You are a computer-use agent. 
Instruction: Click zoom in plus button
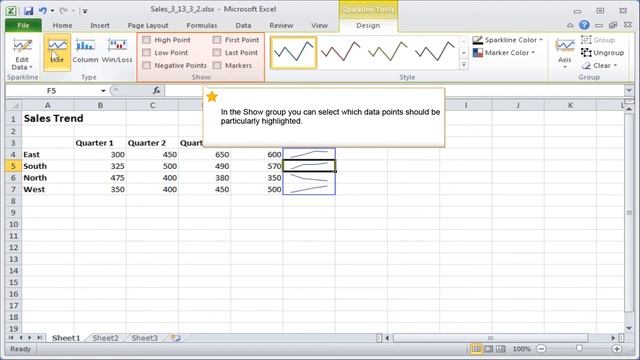click(617, 349)
